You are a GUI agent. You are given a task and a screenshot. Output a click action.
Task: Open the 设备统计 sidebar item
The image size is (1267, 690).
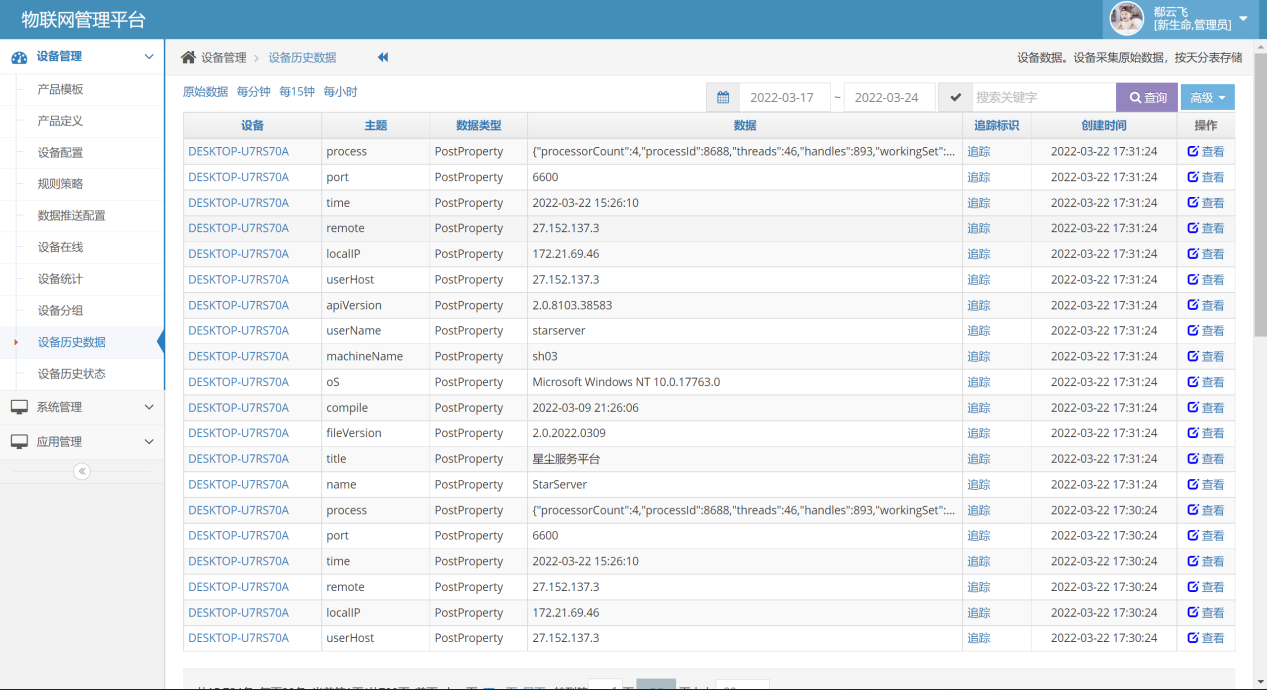click(x=60, y=279)
